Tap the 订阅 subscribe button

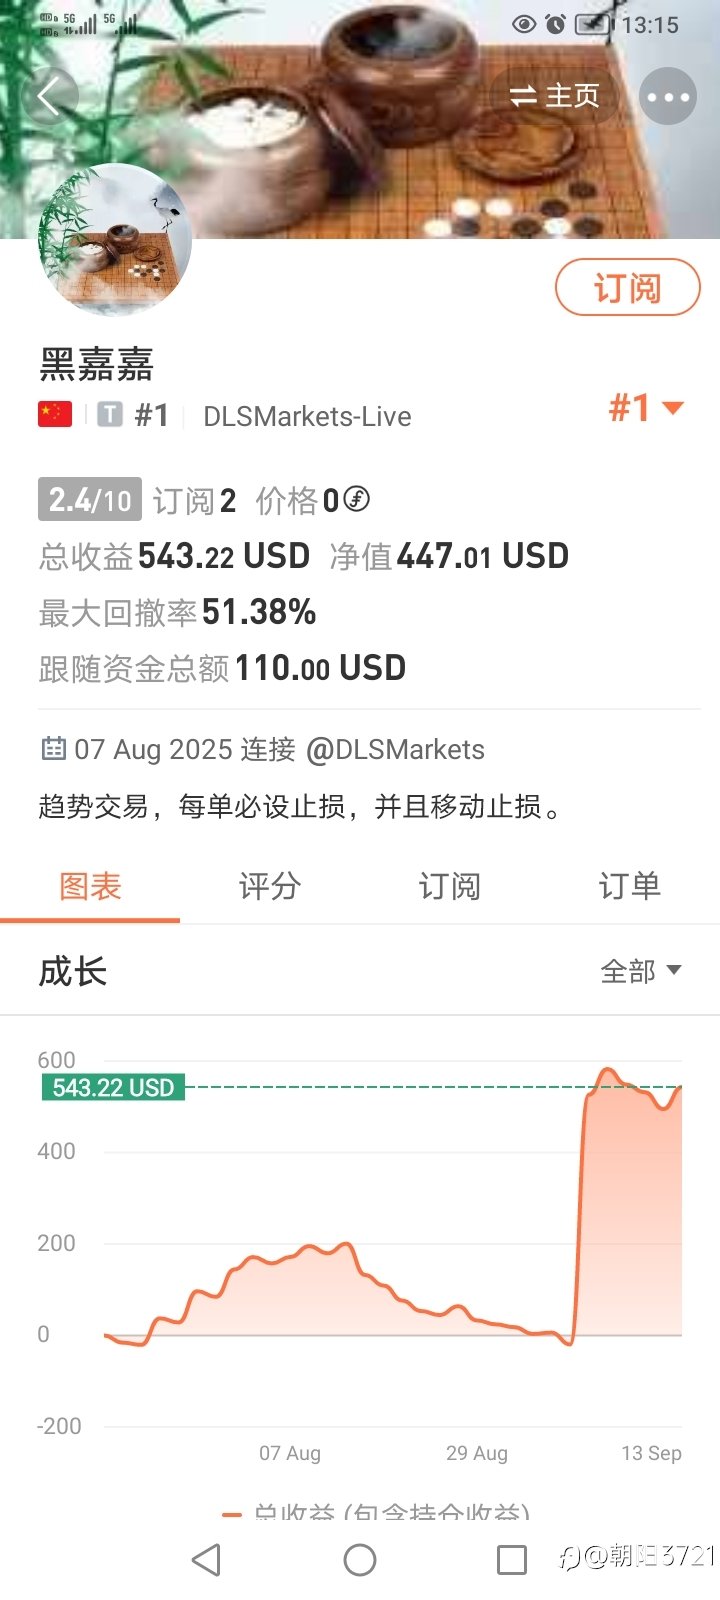click(x=628, y=288)
